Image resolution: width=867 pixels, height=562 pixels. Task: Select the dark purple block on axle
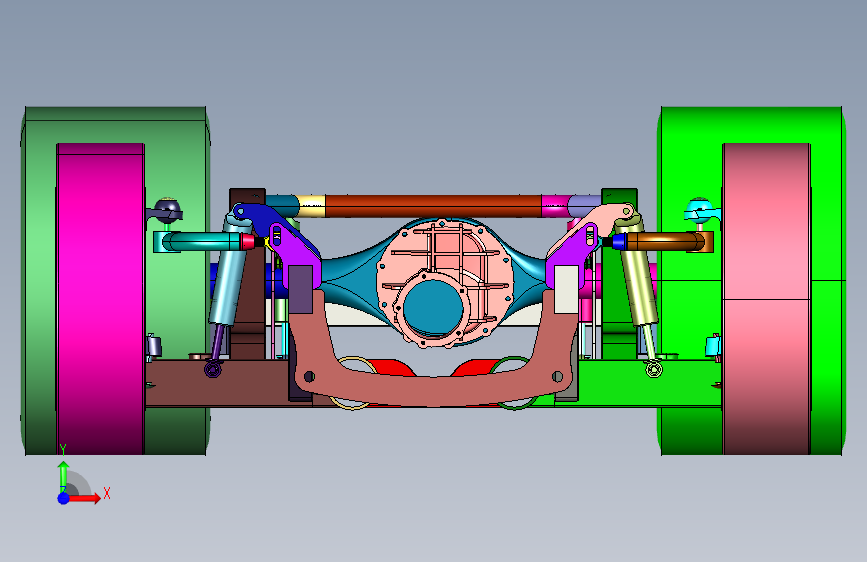(301, 289)
